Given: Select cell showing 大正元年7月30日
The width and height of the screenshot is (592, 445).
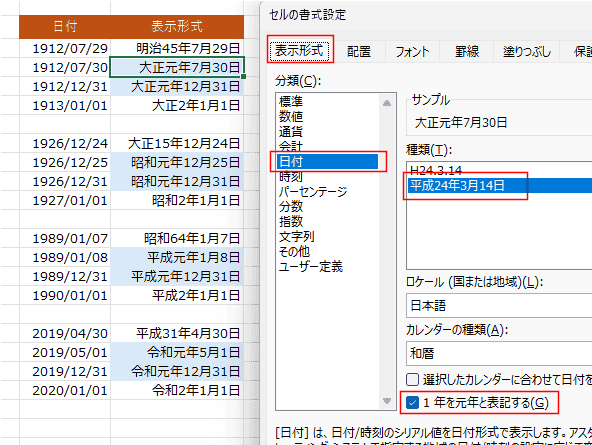Looking at the screenshot, I should coord(177,67).
